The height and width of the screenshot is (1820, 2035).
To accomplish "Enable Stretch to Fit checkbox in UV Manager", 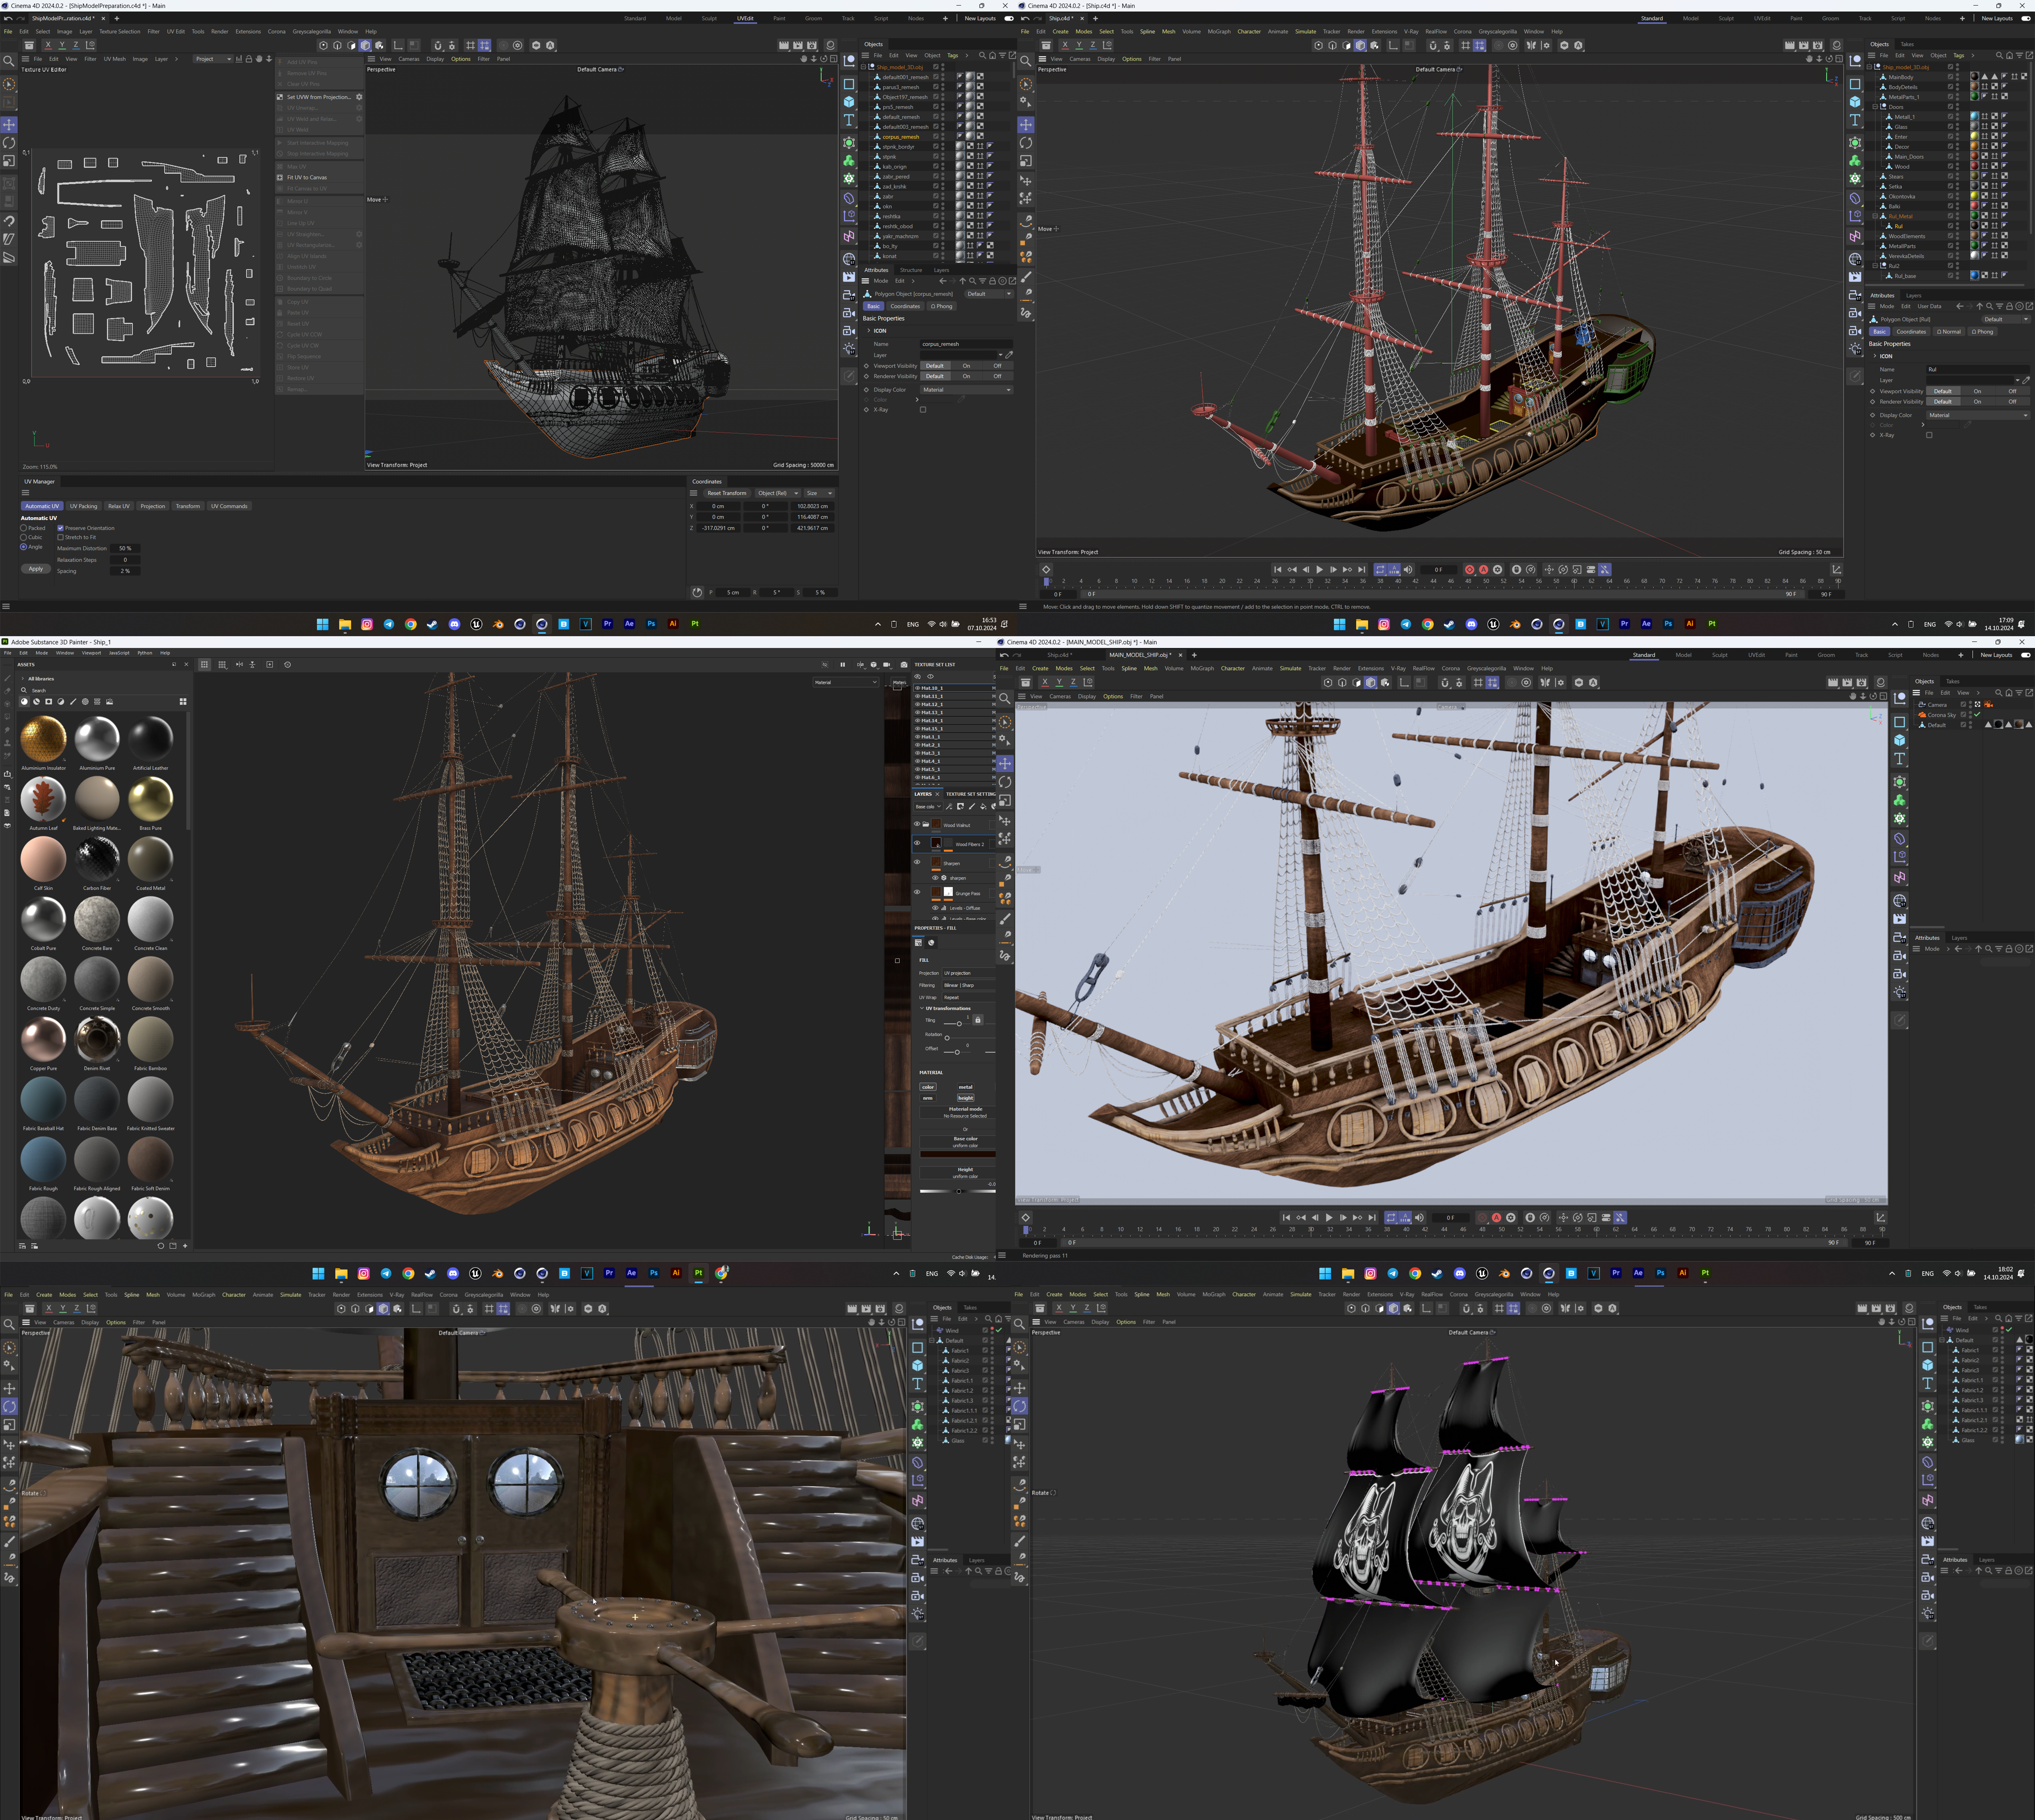I will [60, 537].
